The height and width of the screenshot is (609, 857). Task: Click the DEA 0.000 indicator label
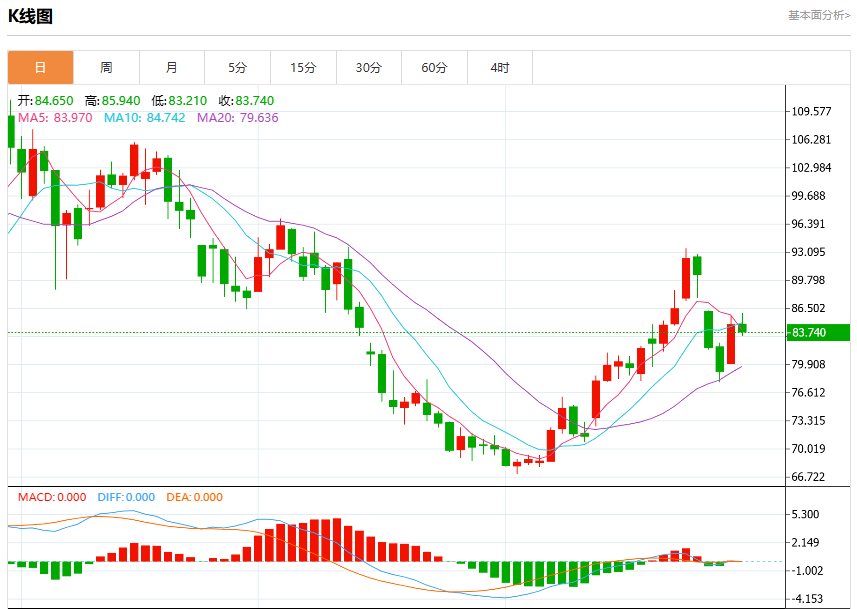(x=195, y=497)
